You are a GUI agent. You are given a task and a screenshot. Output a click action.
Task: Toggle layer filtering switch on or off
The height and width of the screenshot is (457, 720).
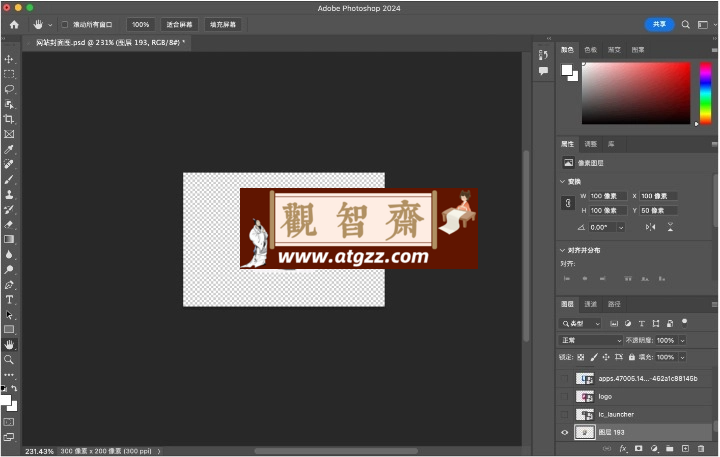point(684,323)
